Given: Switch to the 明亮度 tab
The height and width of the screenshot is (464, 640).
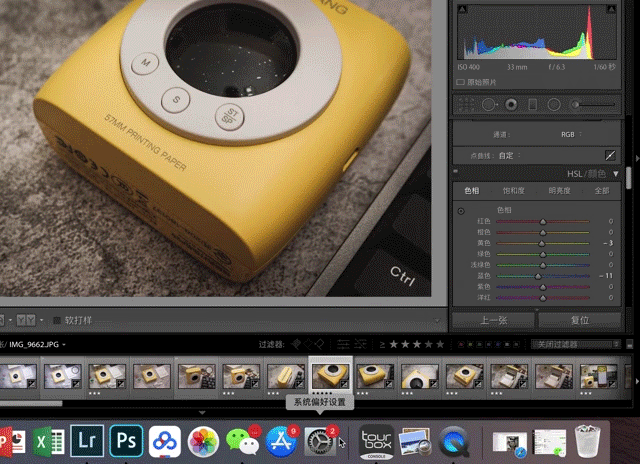Looking at the screenshot, I should click(559, 191).
